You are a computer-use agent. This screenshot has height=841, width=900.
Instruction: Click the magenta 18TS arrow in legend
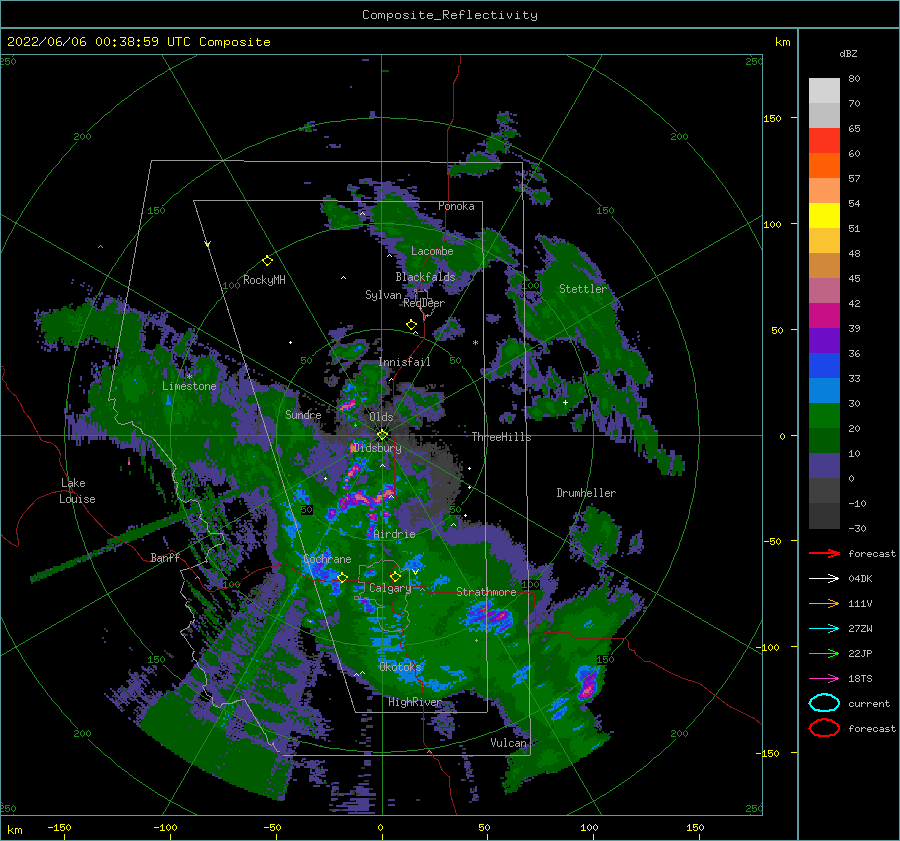point(824,679)
